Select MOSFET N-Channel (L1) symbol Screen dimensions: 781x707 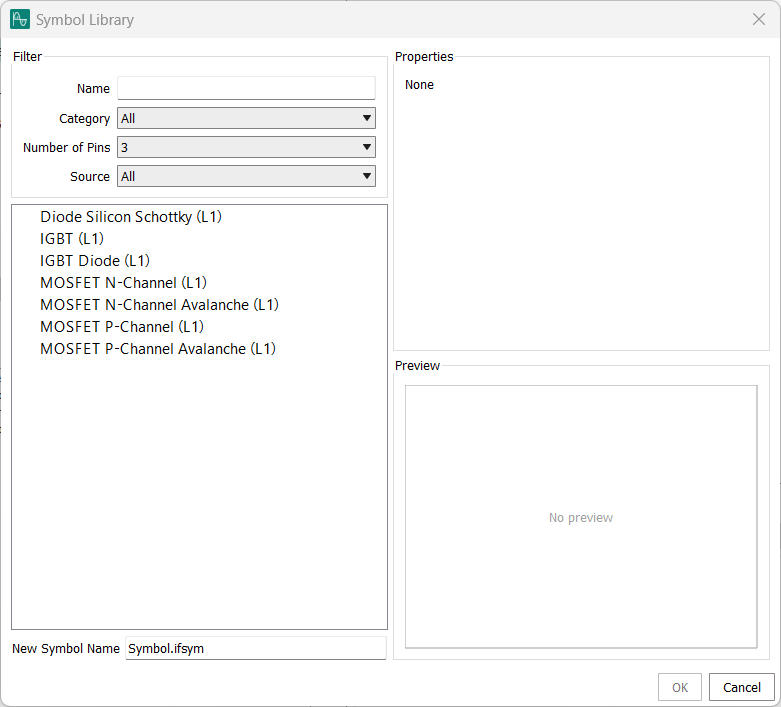(x=123, y=282)
